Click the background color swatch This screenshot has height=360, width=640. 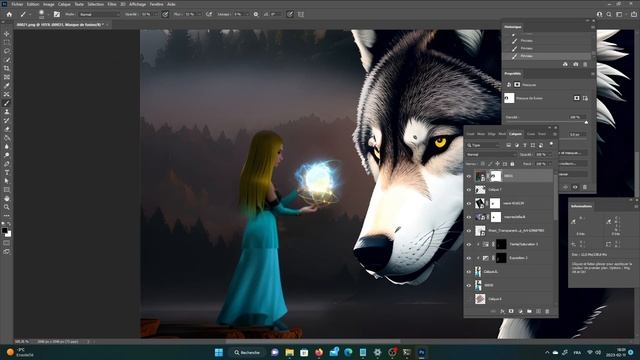9,234
